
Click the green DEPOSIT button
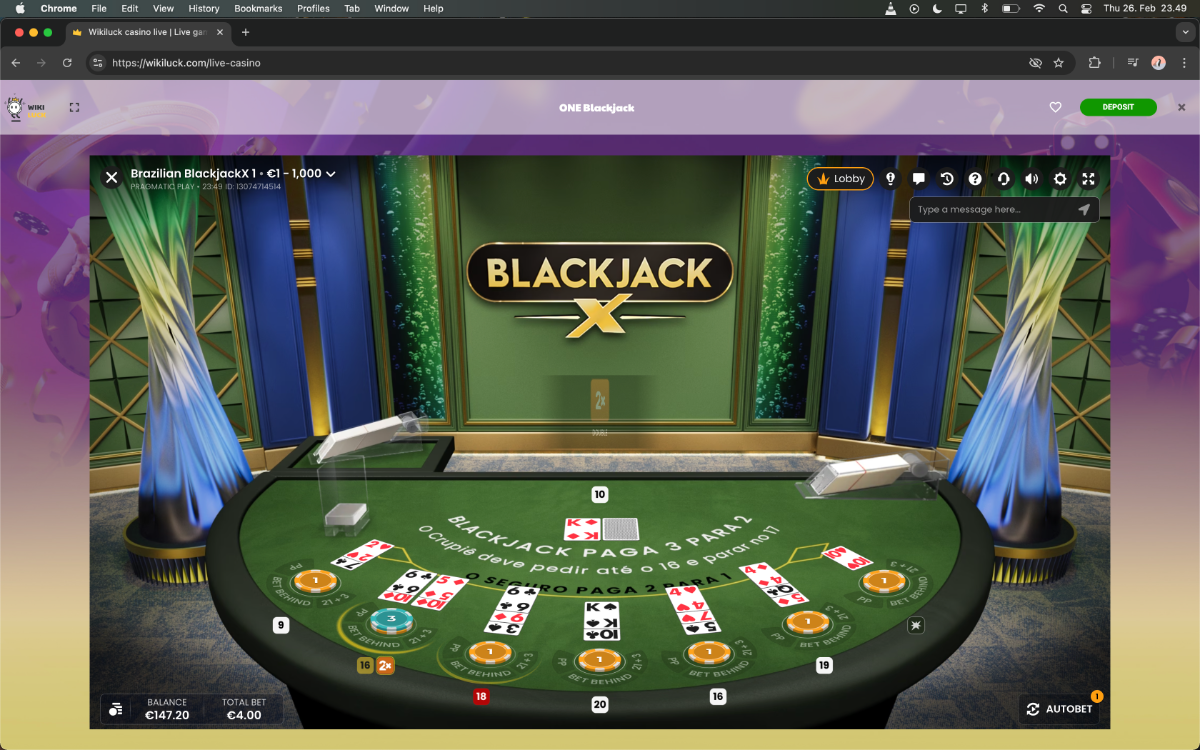pos(1117,107)
